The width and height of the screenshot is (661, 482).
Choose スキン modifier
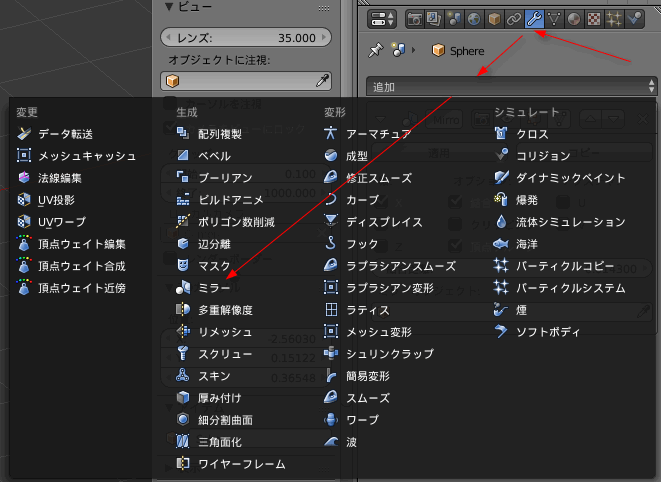(204, 376)
